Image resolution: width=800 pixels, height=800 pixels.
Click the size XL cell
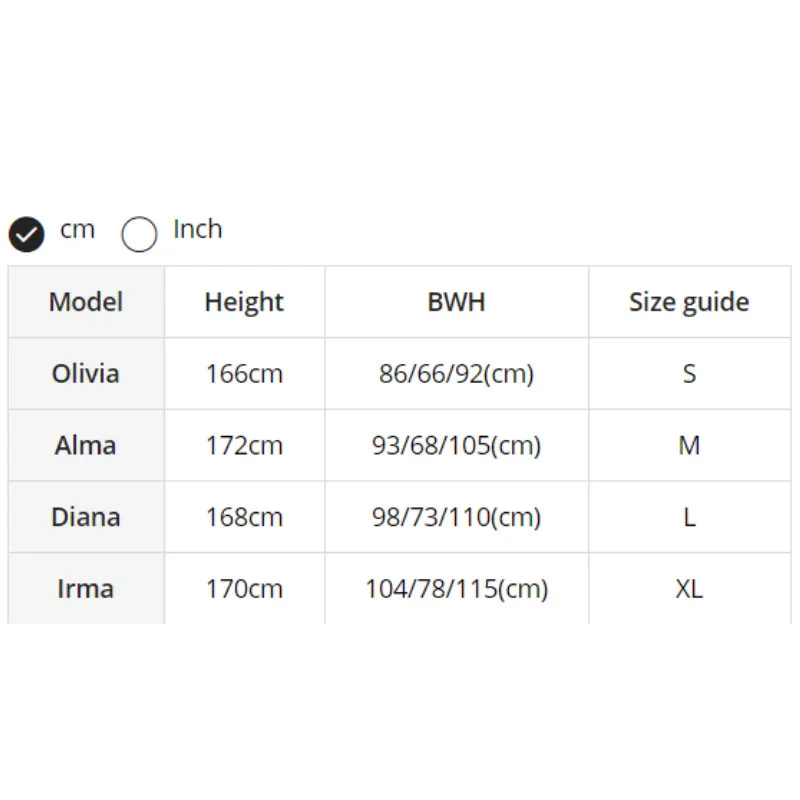click(x=689, y=588)
